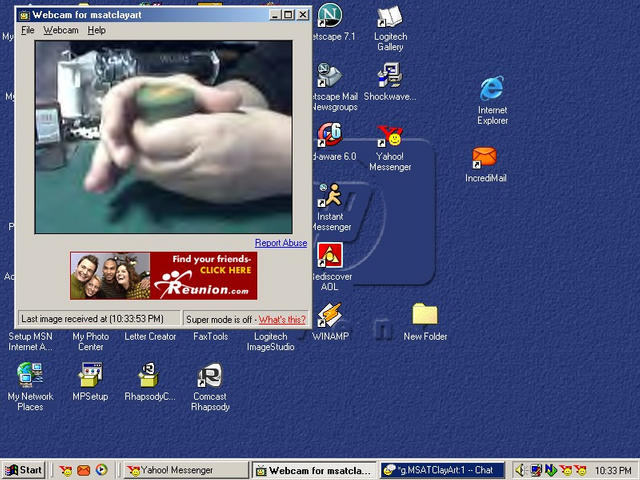
Task: Click the "My Photo Center" icon label
Action: point(91,342)
